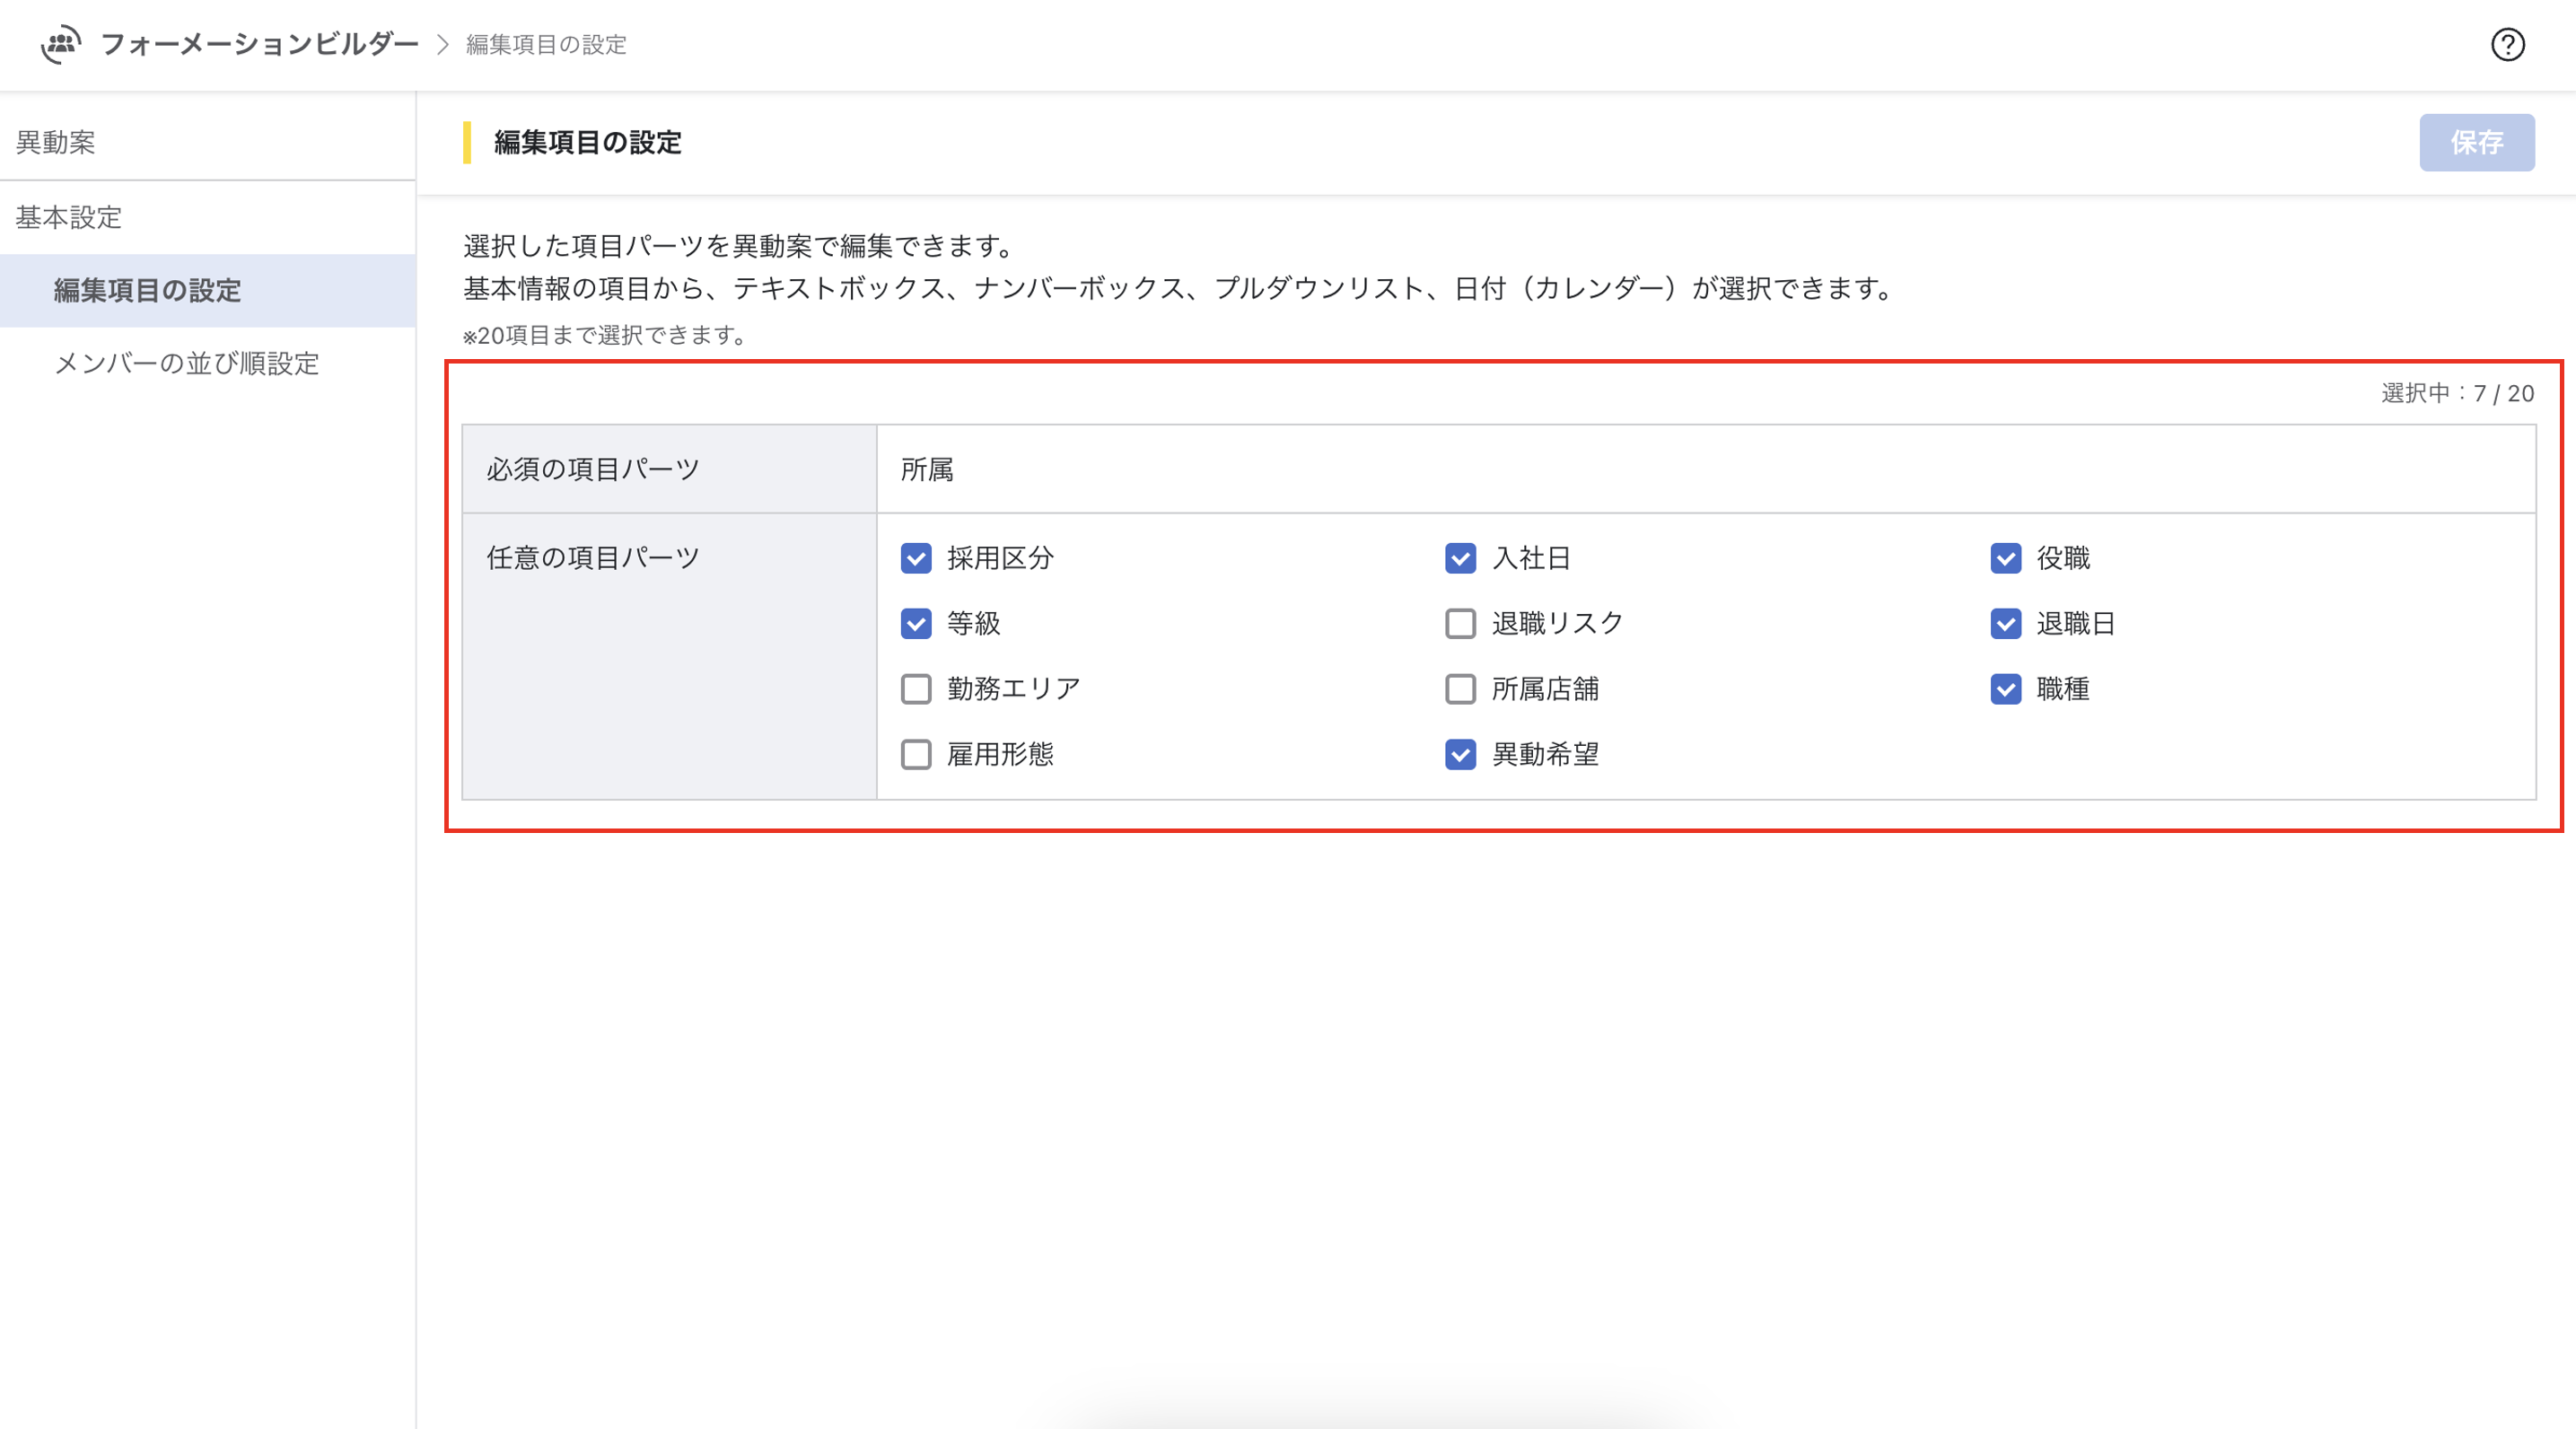The height and width of the screenshot is (1429, 2576).
Task: Enable the 所属店舗 checkbox
Action: (1460, 689)
